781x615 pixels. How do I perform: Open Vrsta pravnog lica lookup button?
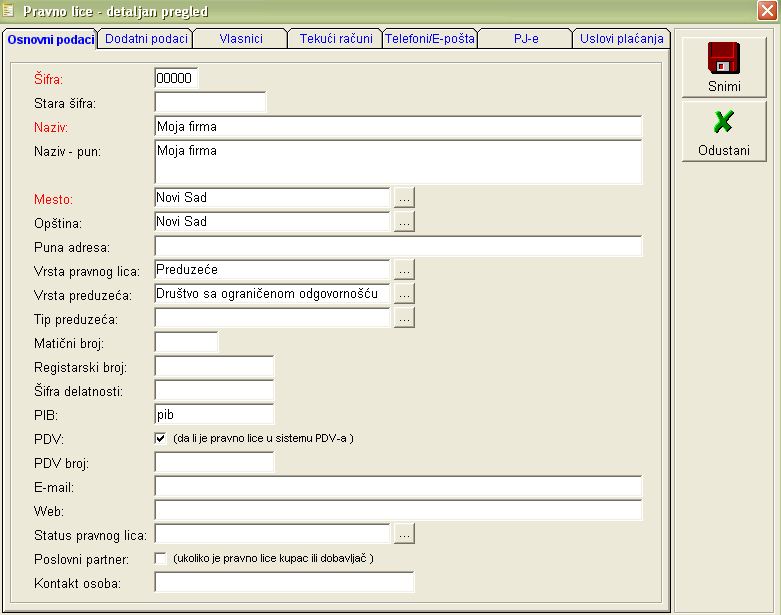pos(404,270)
